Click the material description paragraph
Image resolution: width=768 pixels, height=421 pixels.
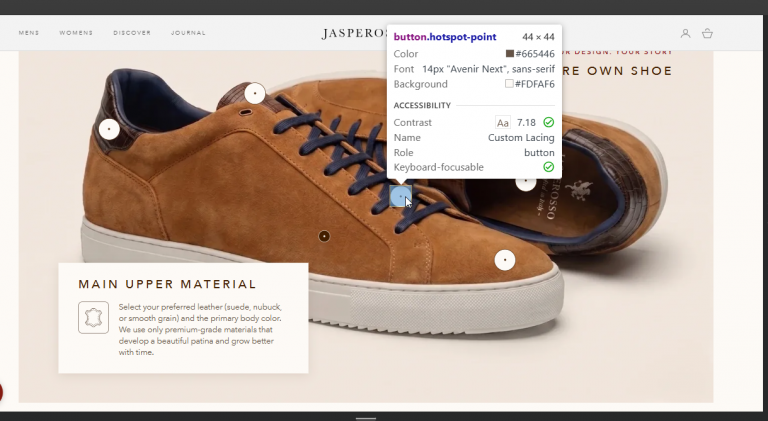[x=200, y=329]
